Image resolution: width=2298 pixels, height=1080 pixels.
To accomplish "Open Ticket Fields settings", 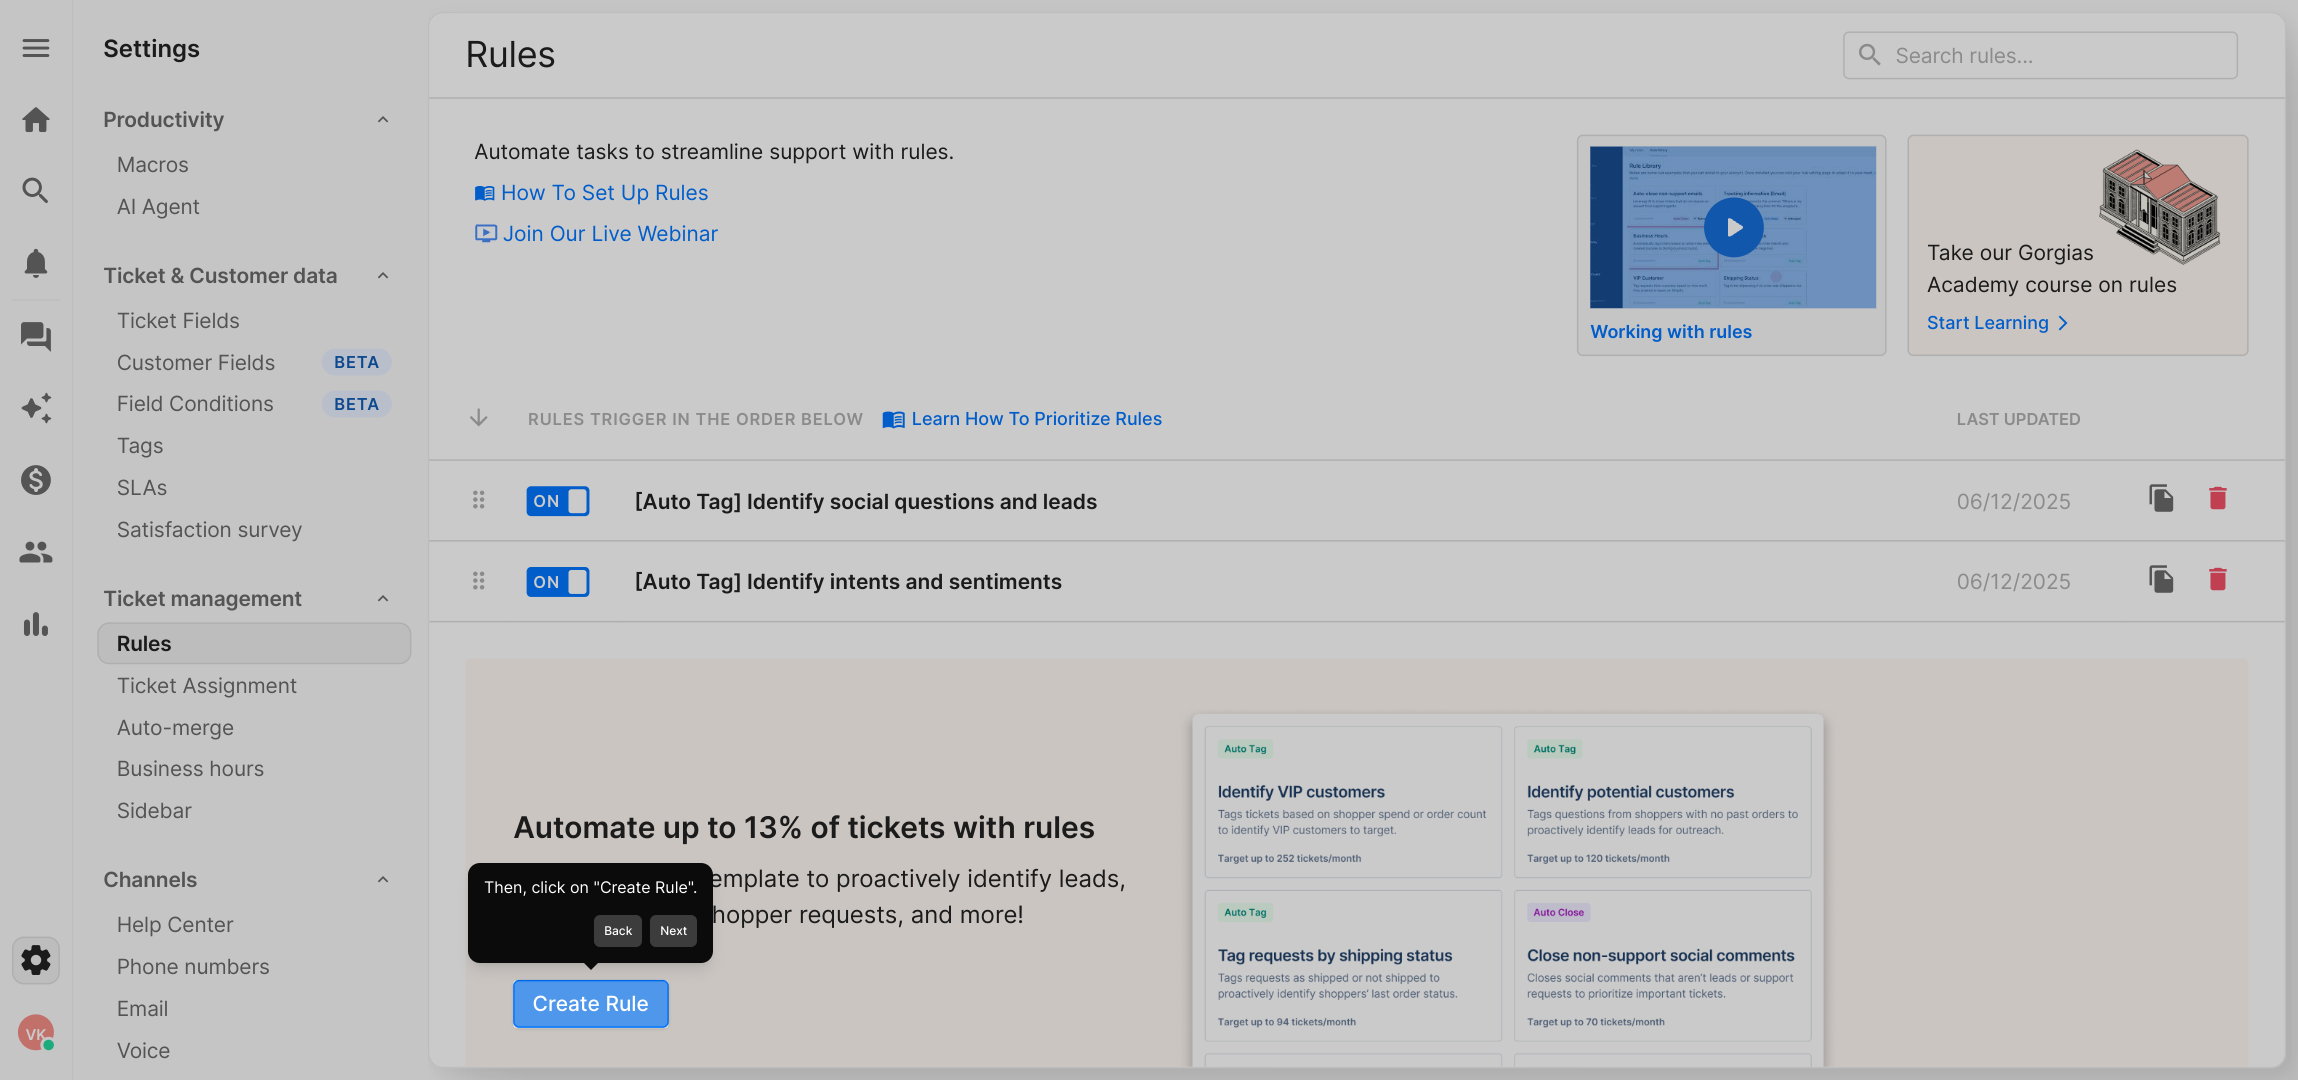I will point(178,321).
